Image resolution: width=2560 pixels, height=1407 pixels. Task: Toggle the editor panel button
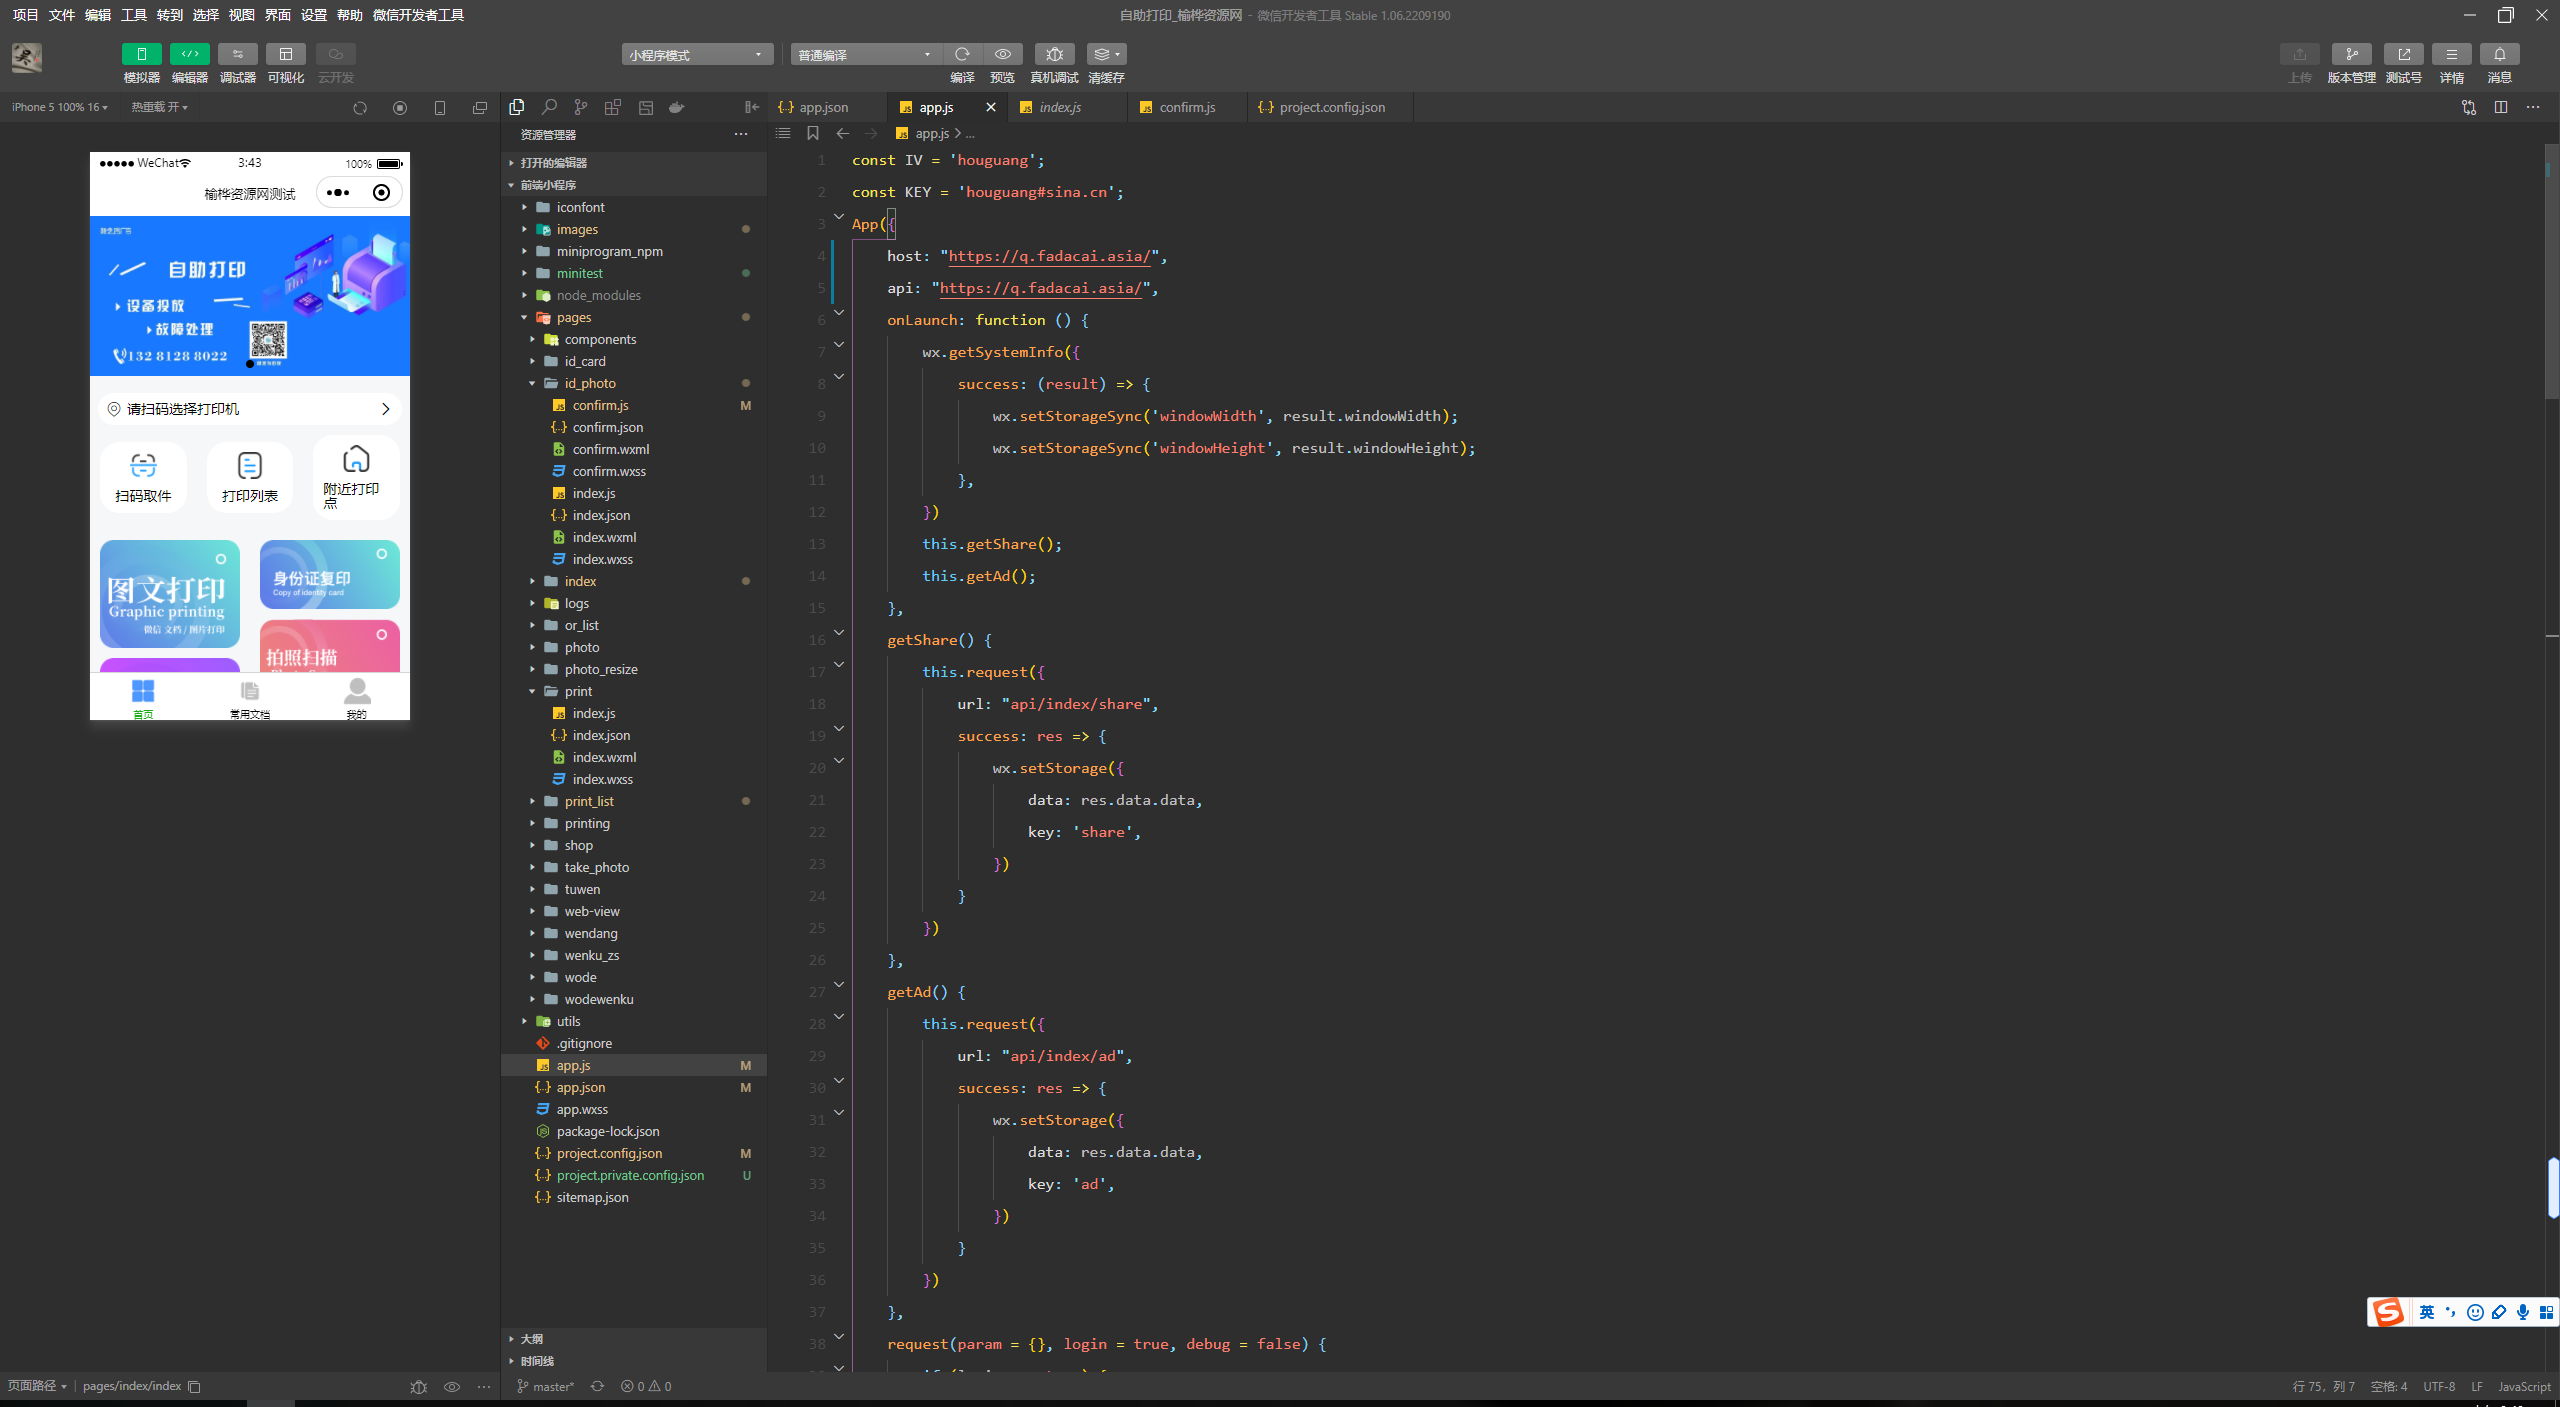(x=189, y=54)
